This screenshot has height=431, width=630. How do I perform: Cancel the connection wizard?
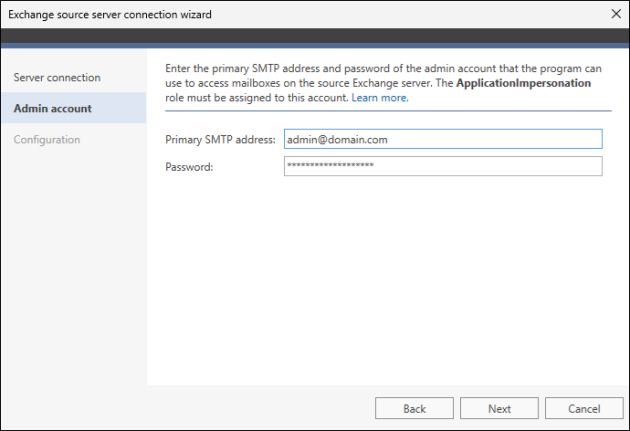584,409
